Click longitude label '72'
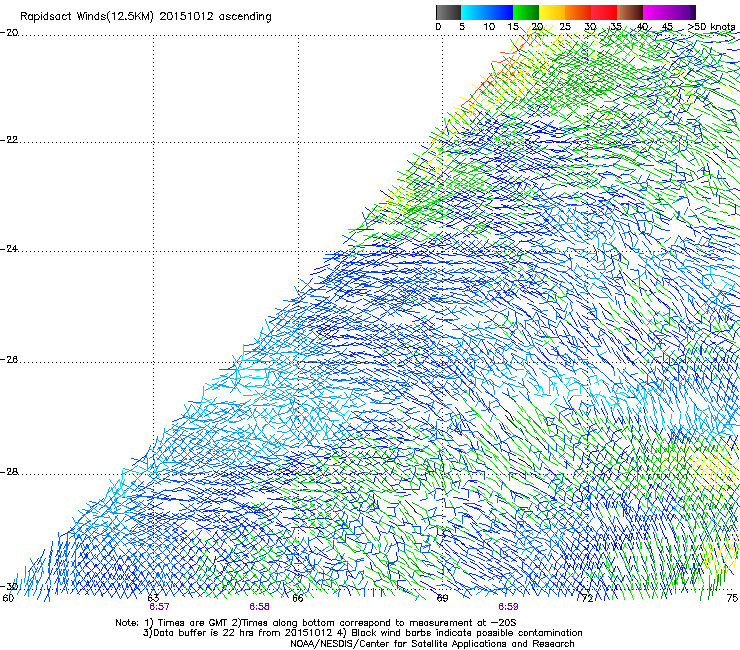The width and height of the screenshot is (740, 650). 587,599
